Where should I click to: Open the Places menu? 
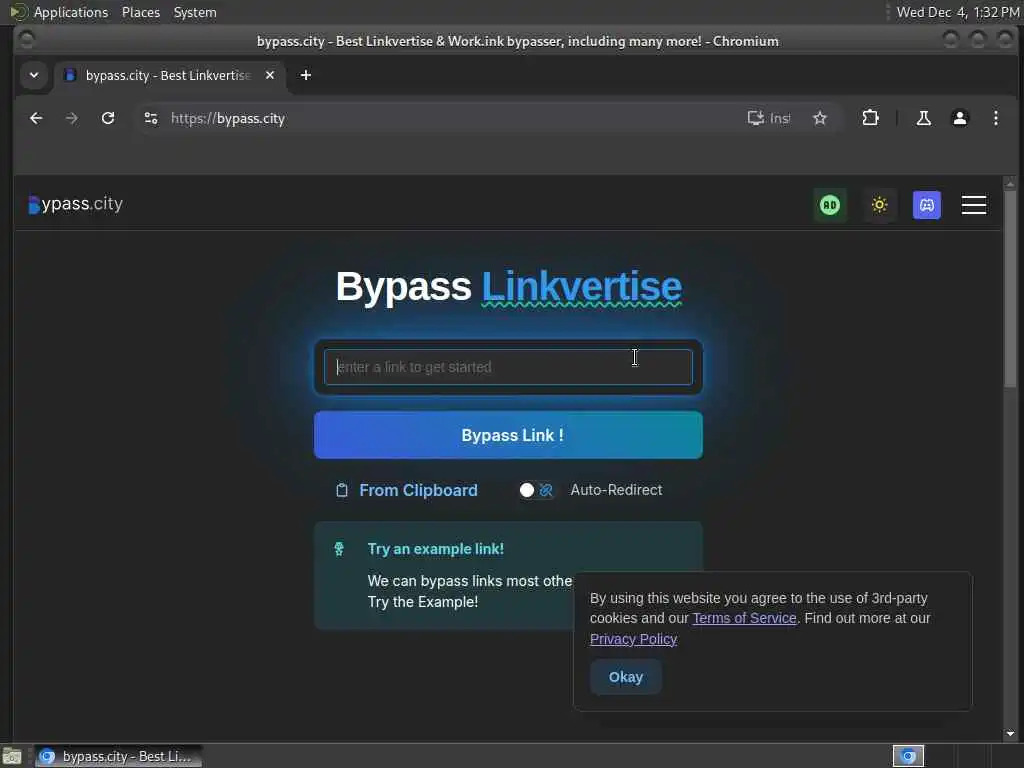pyautogui.click(x=140, y=12)
